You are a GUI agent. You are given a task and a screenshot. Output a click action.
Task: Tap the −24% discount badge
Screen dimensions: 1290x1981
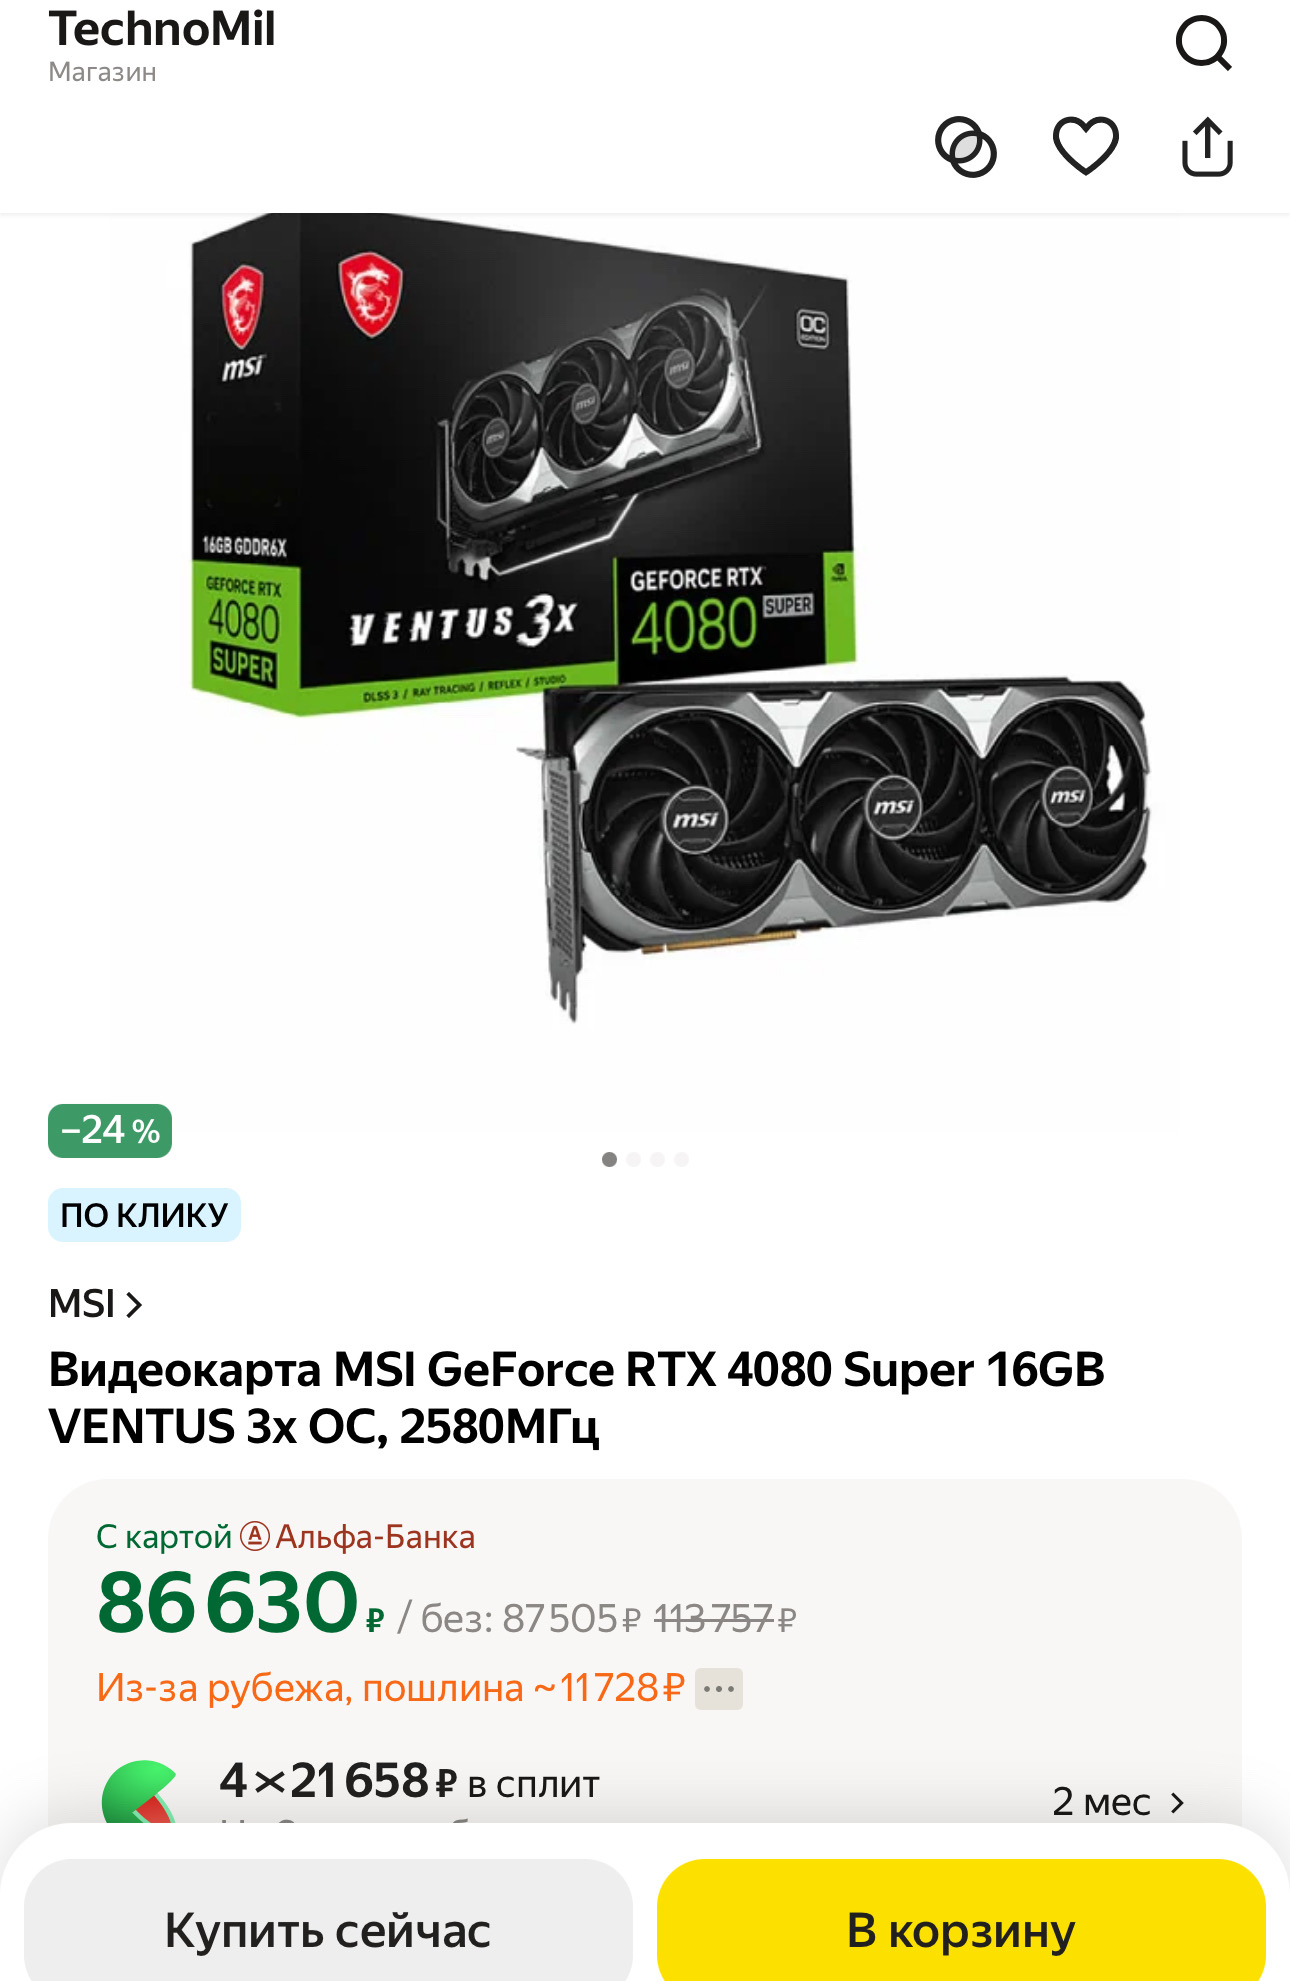coord(110,1131)
